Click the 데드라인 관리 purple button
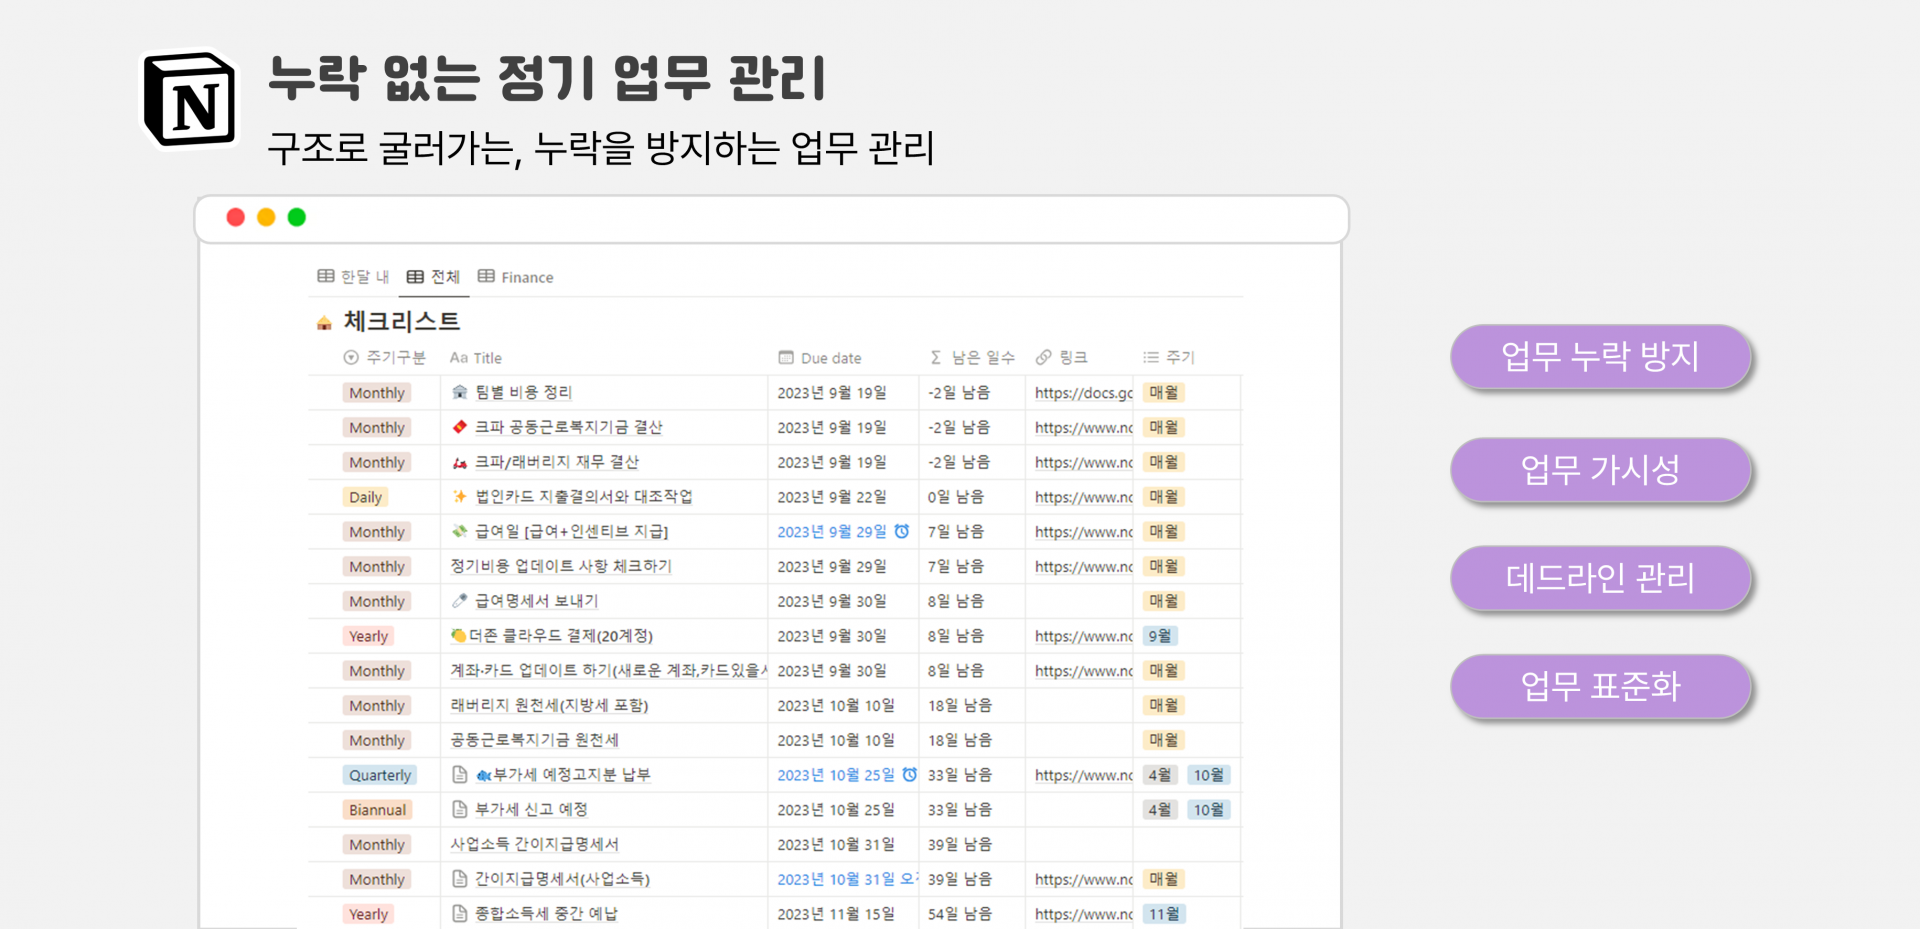 point(1600,578)
